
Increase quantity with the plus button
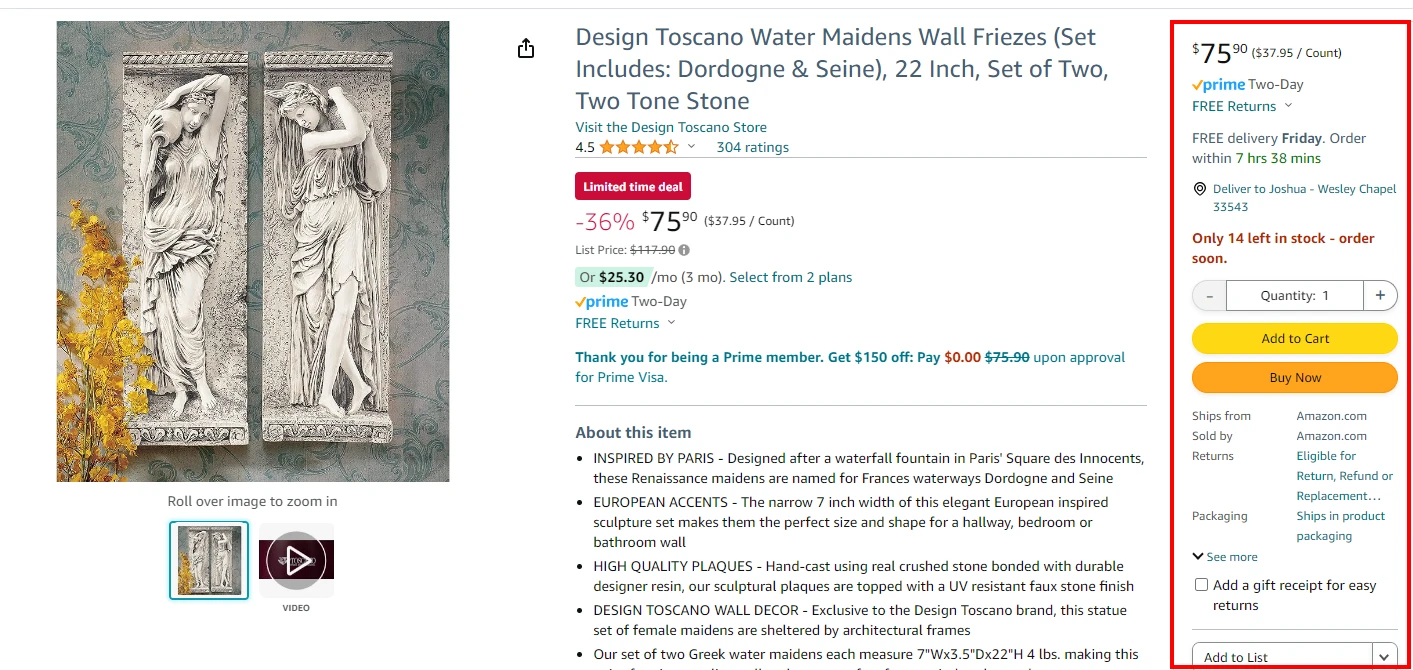[1380, 296]
